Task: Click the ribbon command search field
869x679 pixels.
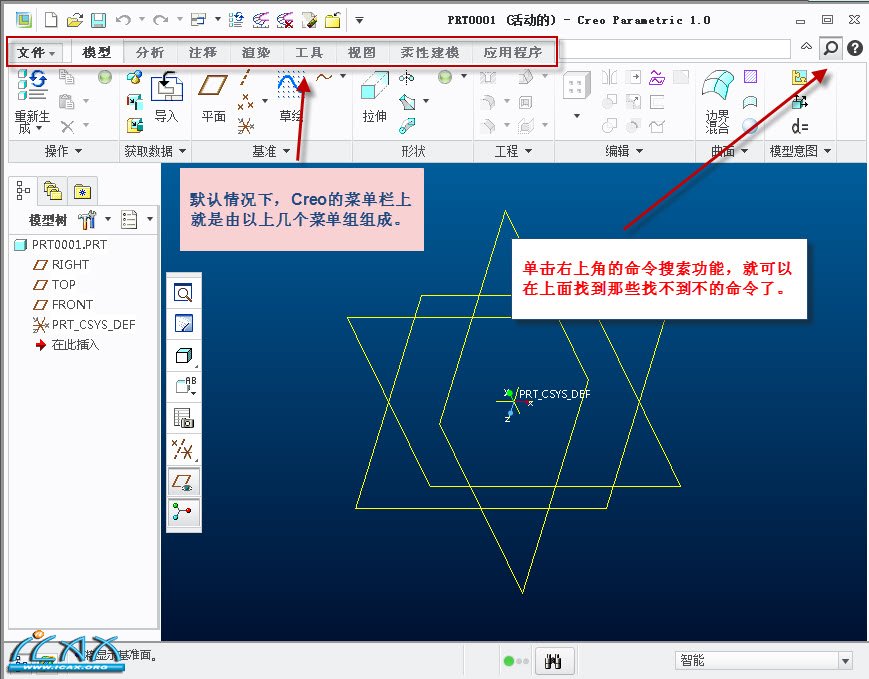Action: click(674, 48)
